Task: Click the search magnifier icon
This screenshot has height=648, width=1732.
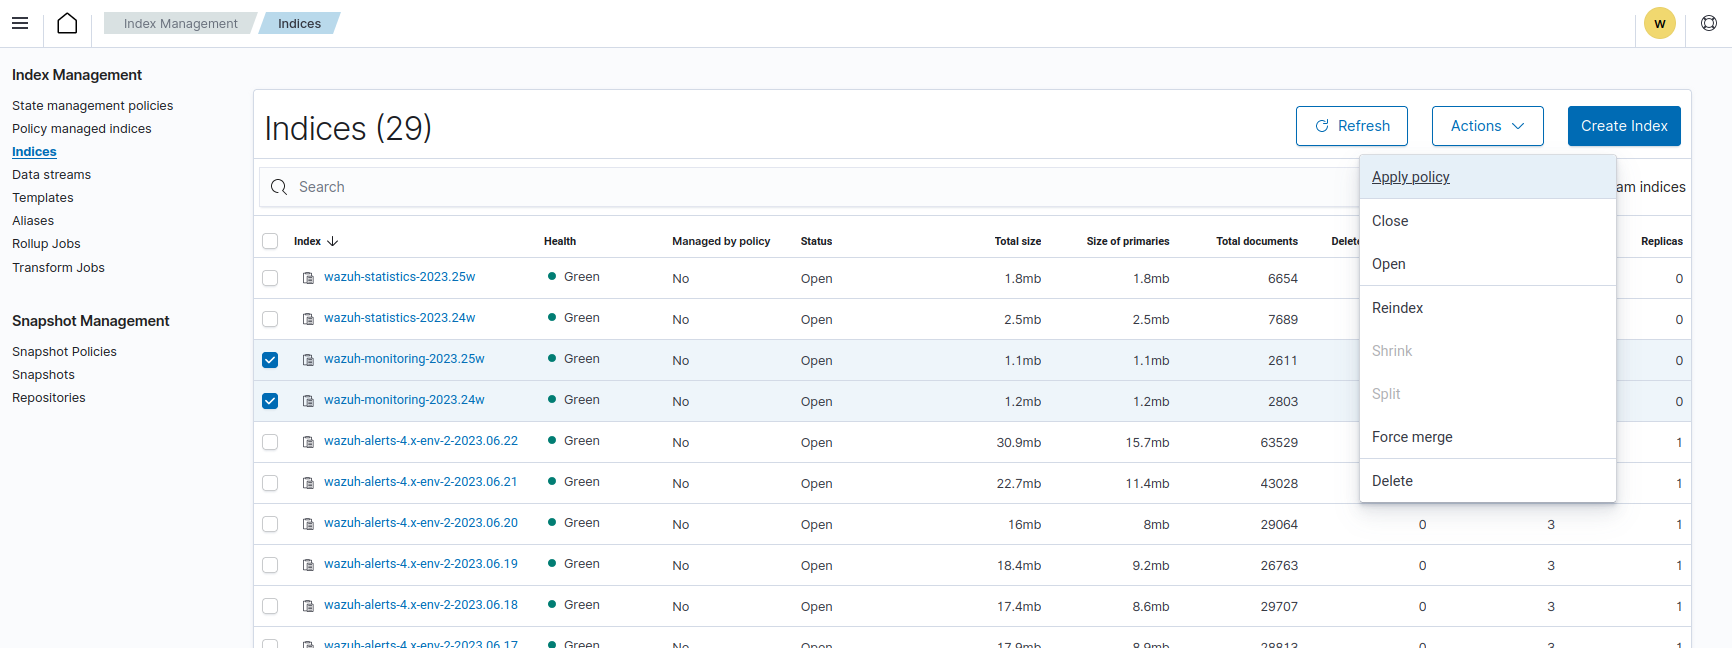Action: click(279, 187)
